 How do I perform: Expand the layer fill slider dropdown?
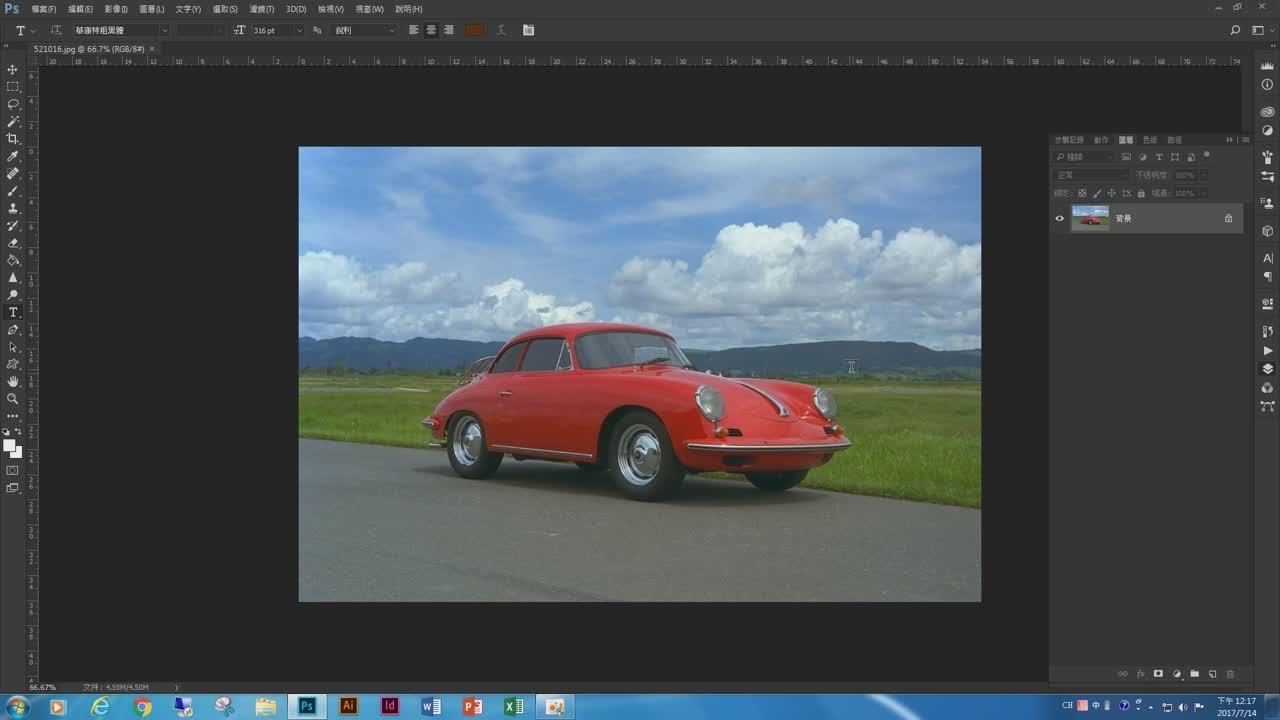[x=1203, y=193]
